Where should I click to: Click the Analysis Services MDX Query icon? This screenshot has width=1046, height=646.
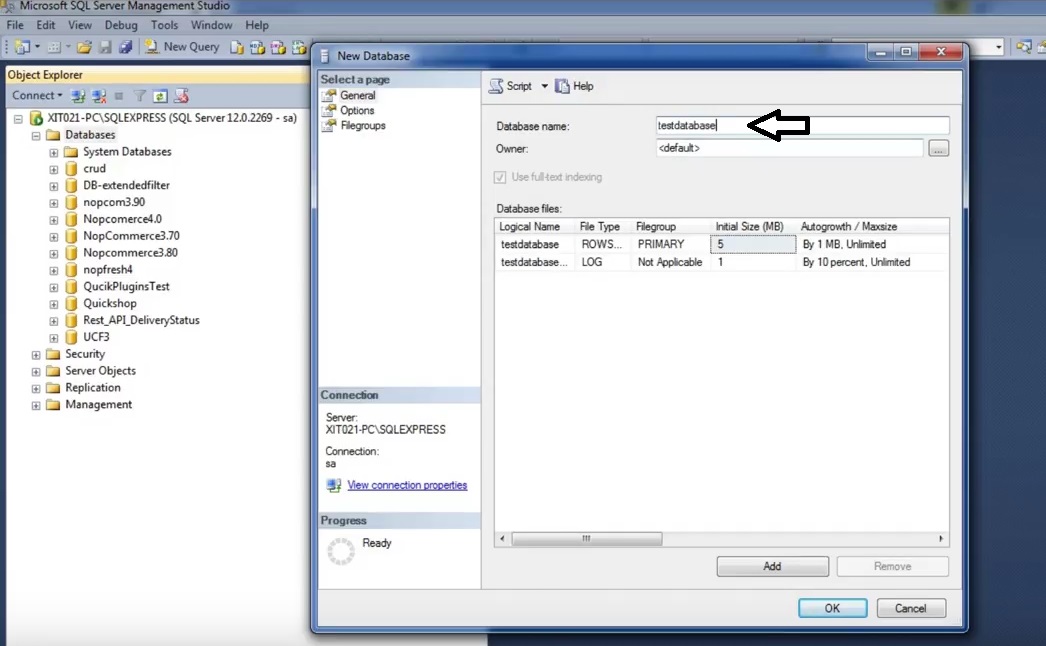click(257, 47)
